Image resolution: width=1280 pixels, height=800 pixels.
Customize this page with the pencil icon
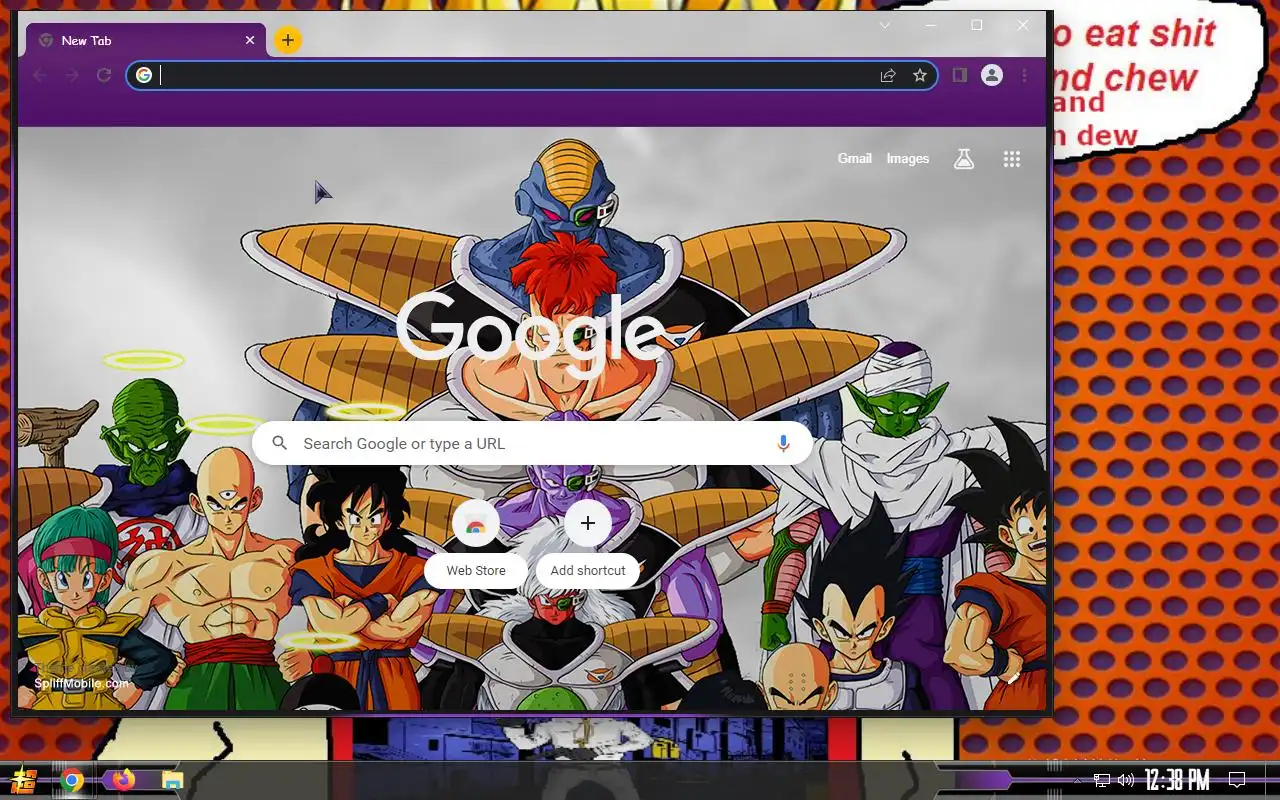[x=1013, y=677]
